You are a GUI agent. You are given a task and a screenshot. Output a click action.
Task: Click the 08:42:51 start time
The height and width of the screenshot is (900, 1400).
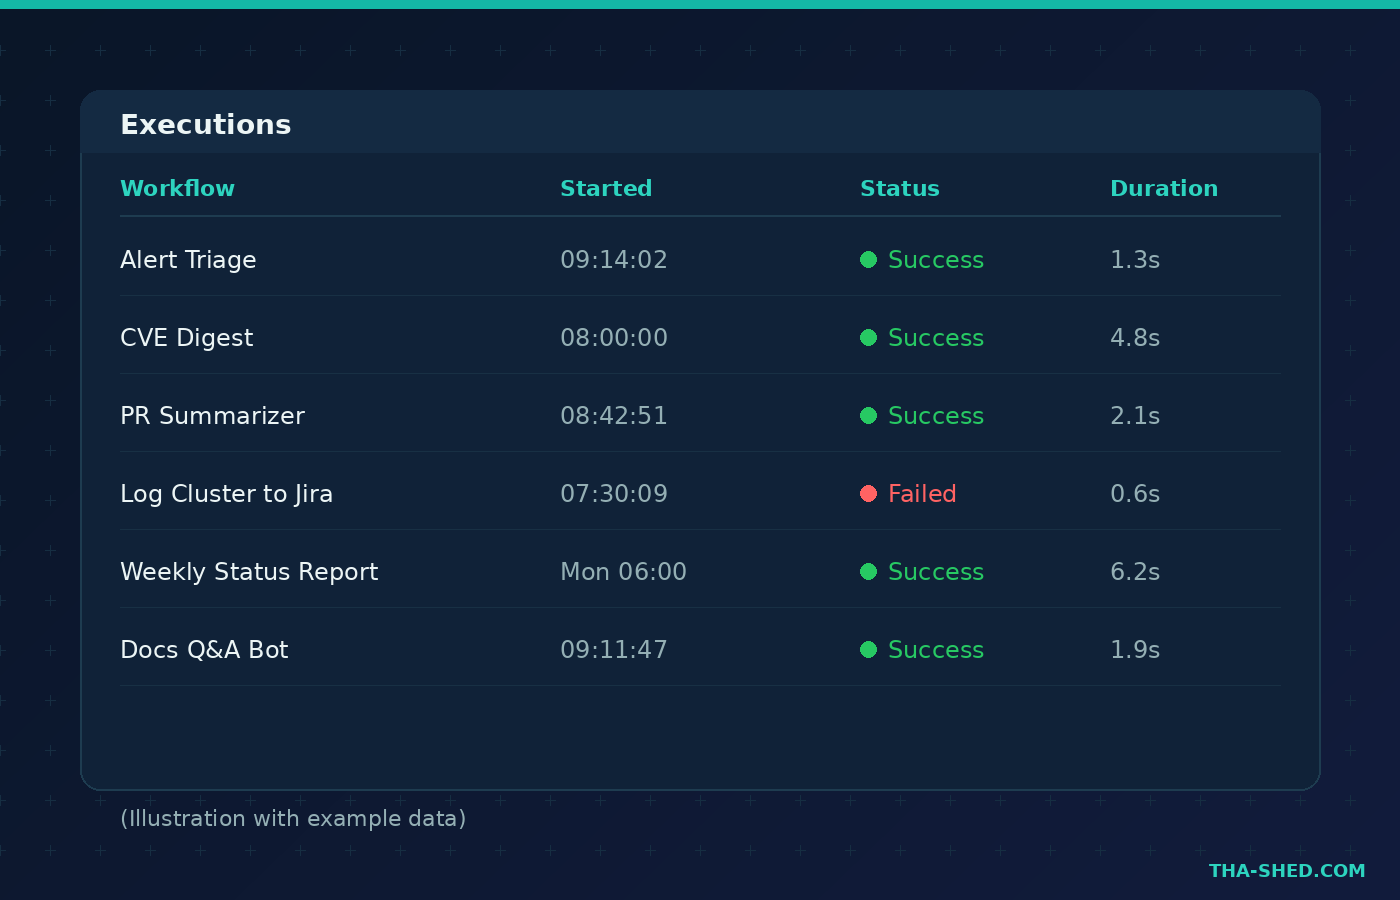click(614, 416)
